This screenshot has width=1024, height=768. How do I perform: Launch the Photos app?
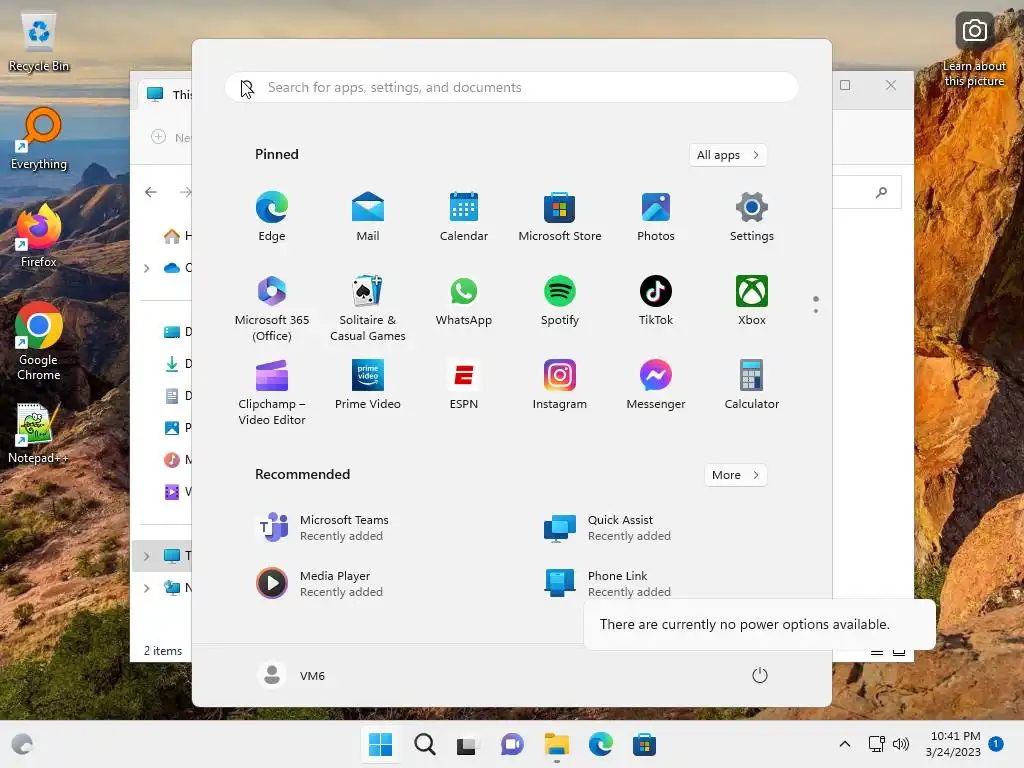pyautogui.click(x=656, y=217)
